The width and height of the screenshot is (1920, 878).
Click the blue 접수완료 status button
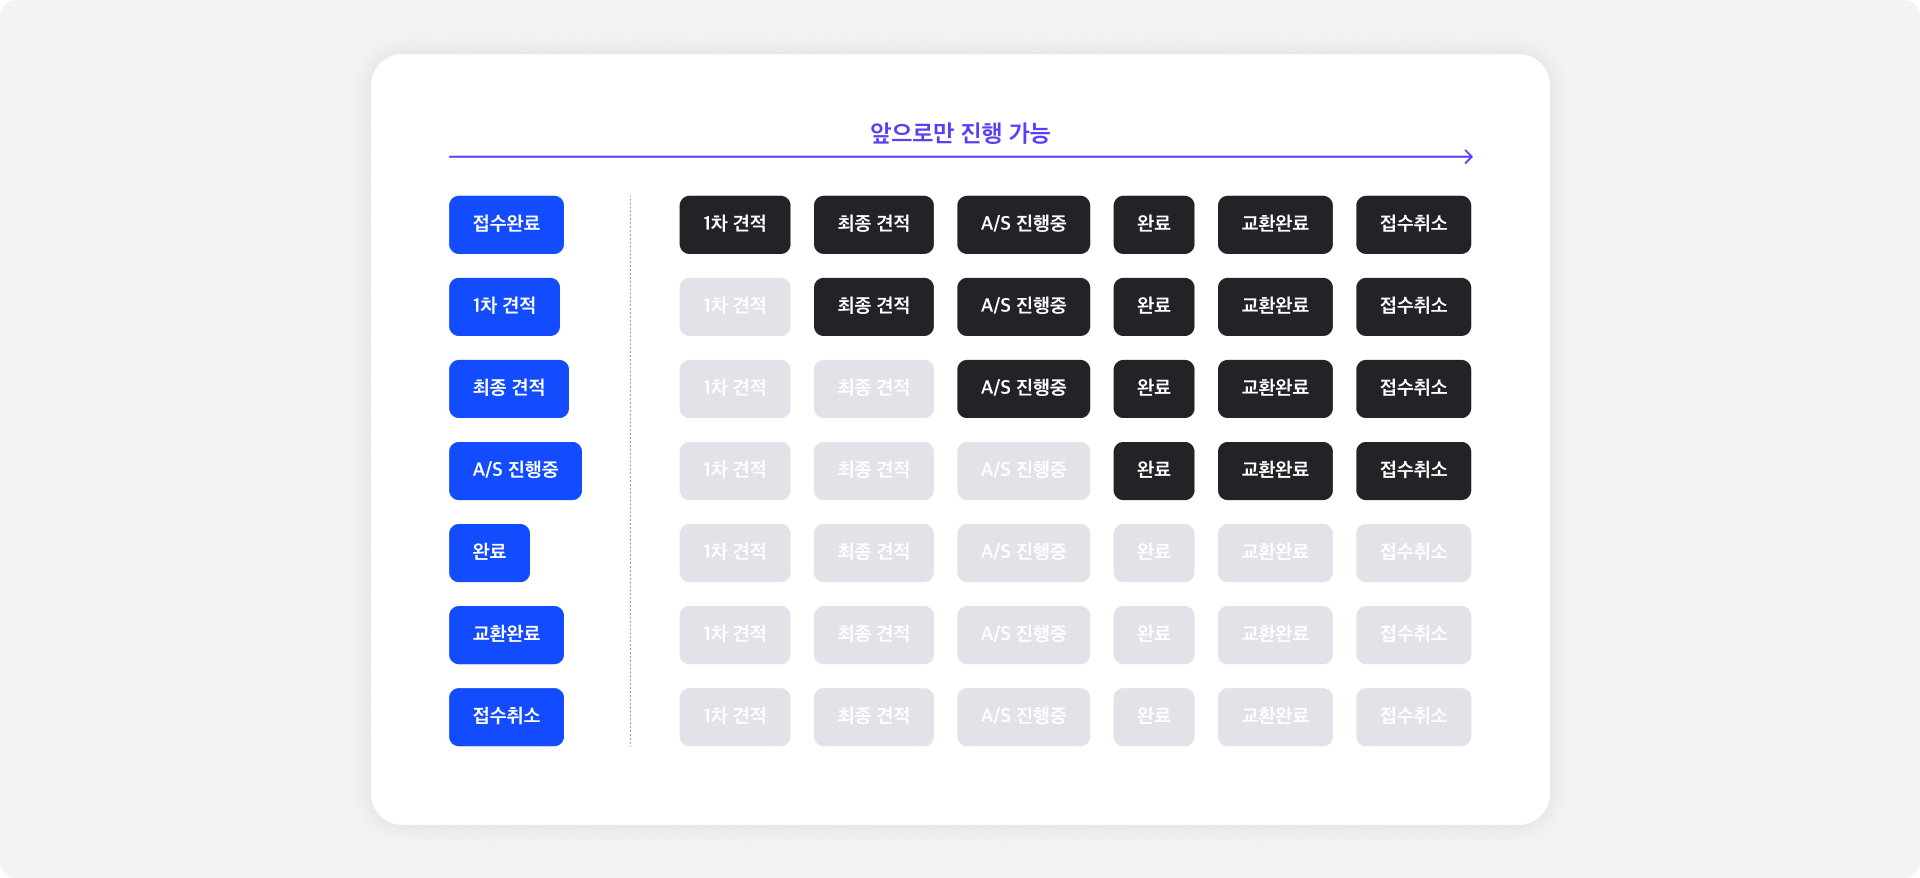click(506, 225)
